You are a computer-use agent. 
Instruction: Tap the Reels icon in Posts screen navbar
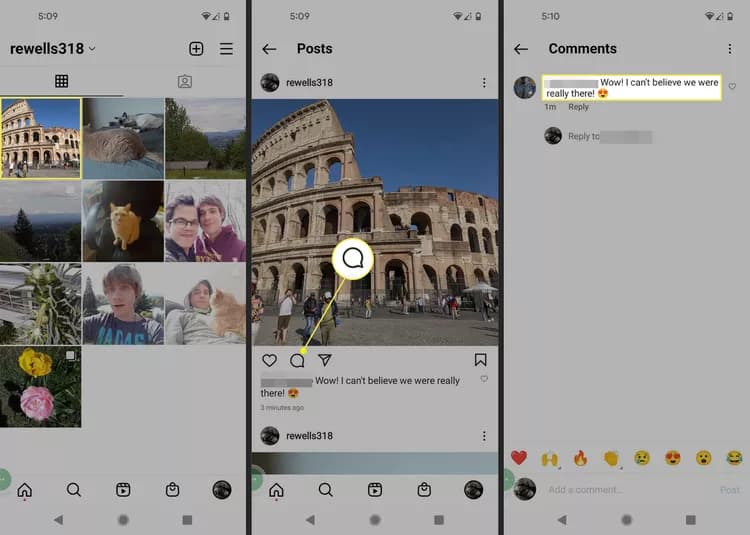pyautogui.click(x=375, y=490)
